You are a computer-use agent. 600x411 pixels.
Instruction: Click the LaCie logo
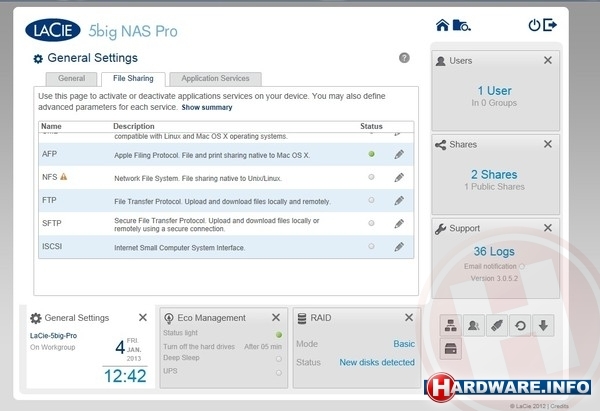coord(53,30)
